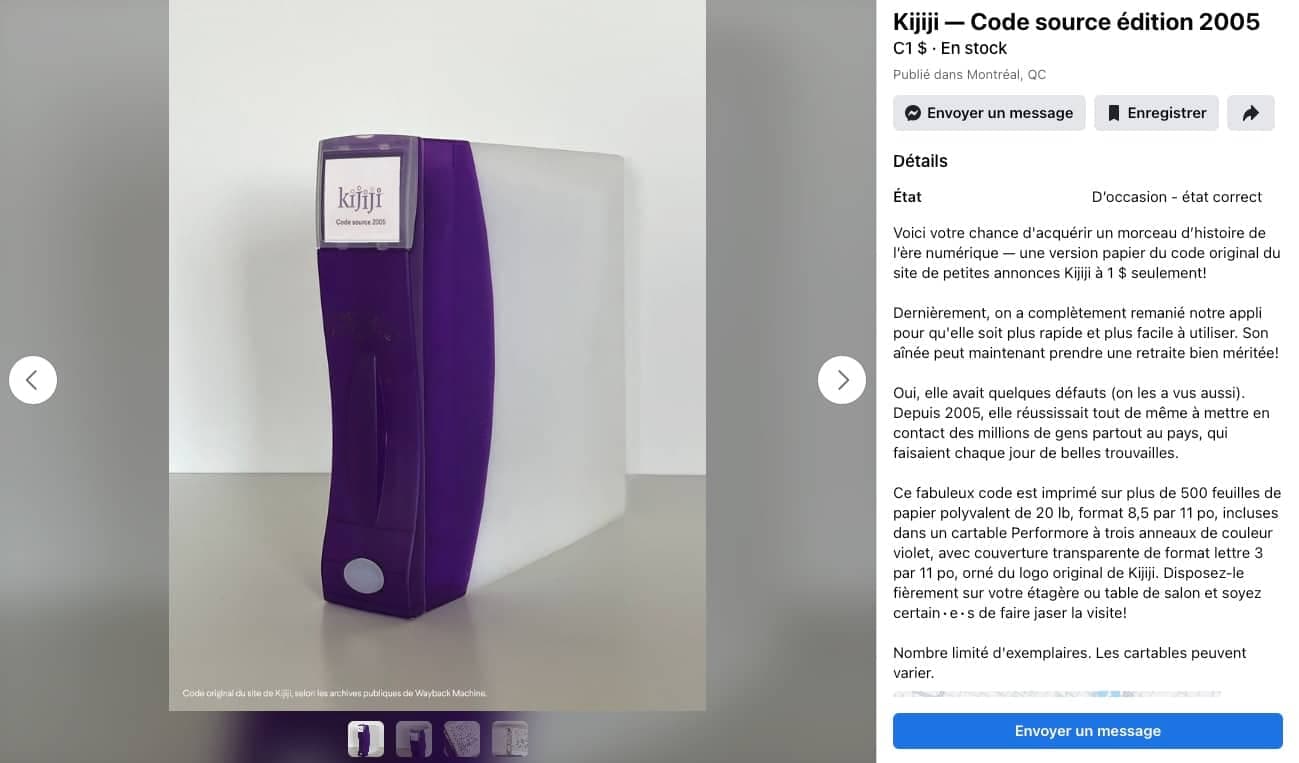Click the État condition value
Image resolution: width=1299 pixels, height=763 pixels.
(1177, 197)
